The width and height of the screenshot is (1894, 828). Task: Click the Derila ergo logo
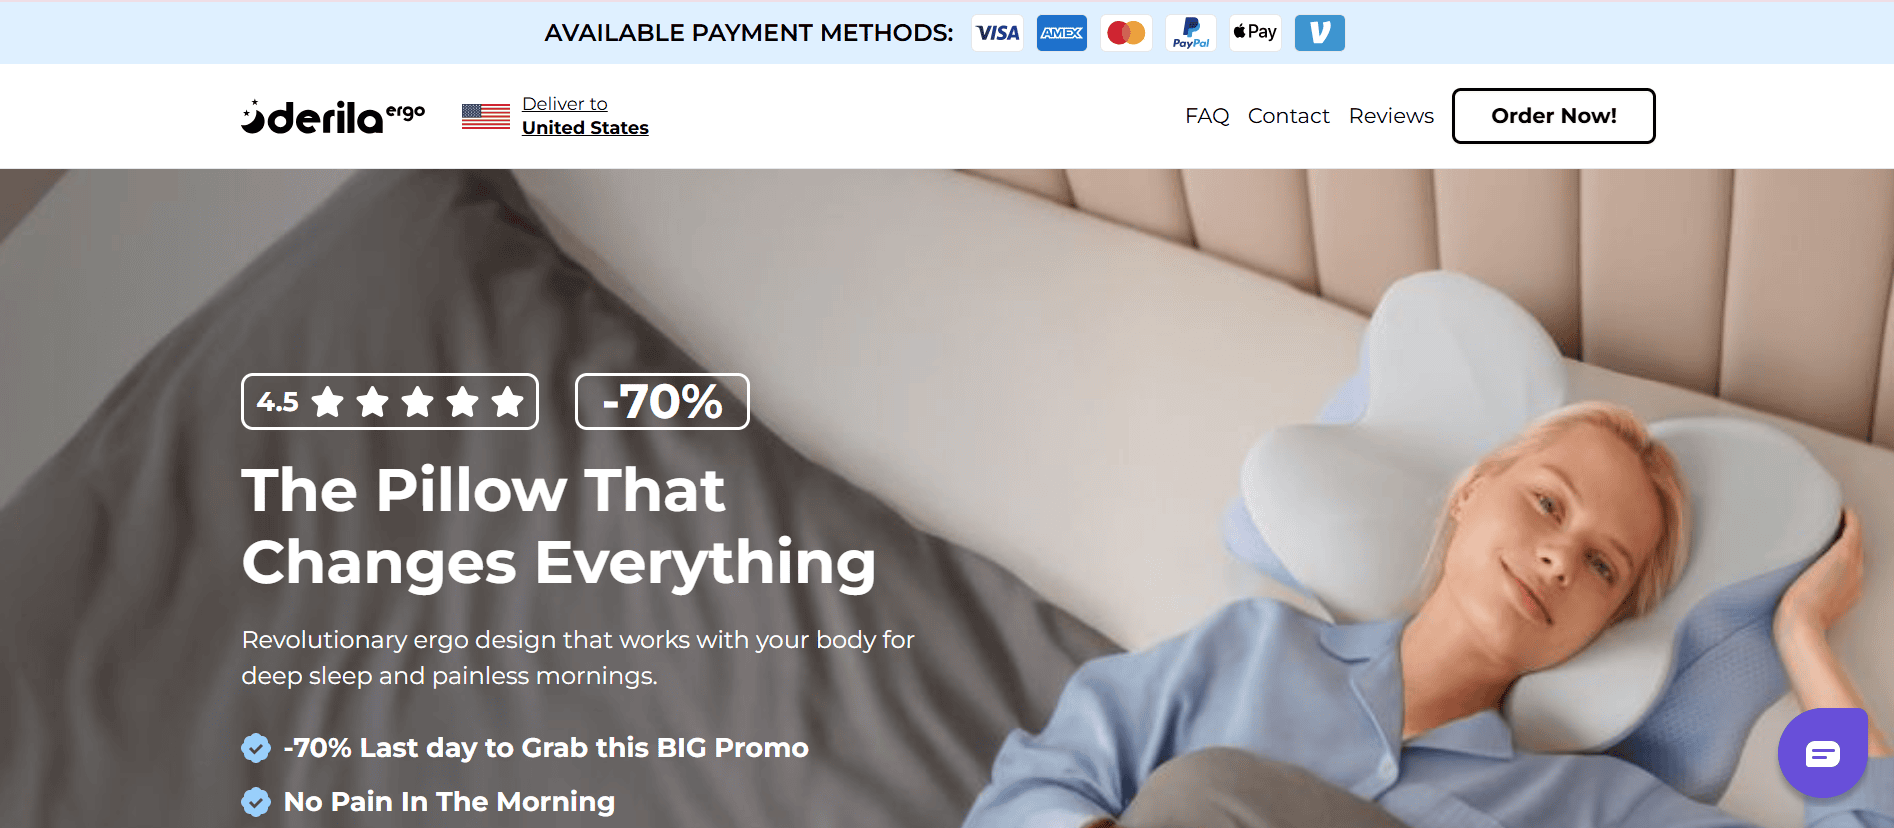coord(333,117)
